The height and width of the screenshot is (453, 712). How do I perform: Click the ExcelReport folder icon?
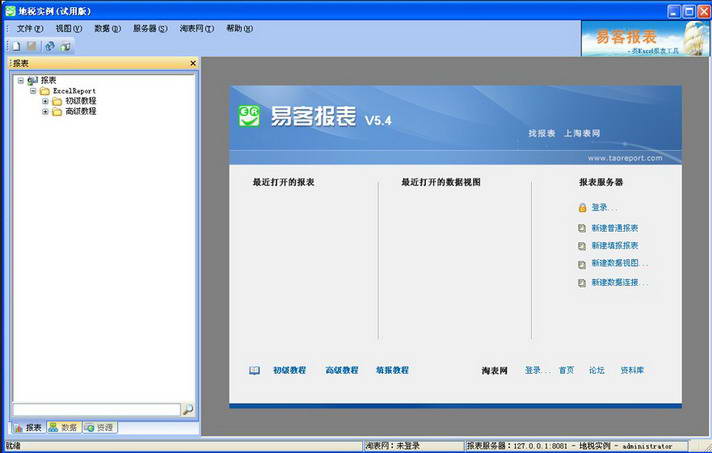coord(44,91)
